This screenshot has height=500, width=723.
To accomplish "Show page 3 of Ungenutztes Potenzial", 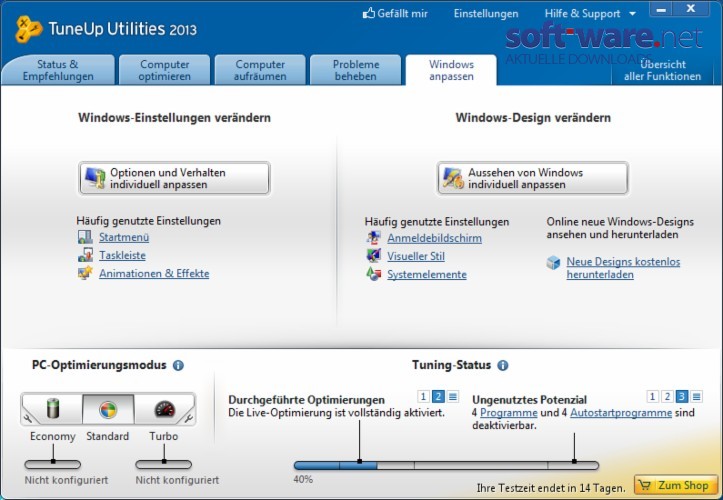I will (682, 396).
